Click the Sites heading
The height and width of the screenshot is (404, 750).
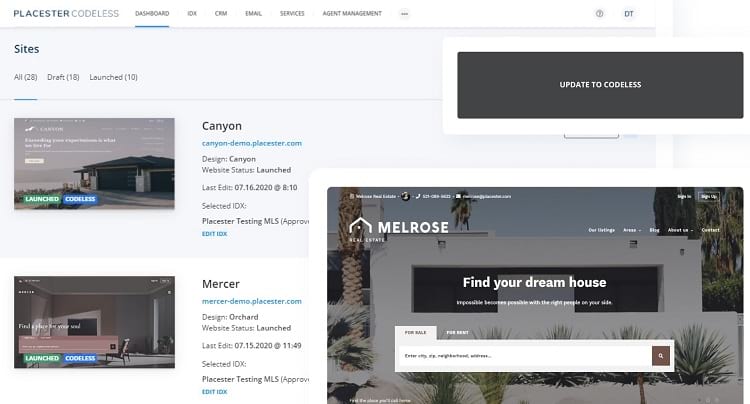[x=26, y=49]
